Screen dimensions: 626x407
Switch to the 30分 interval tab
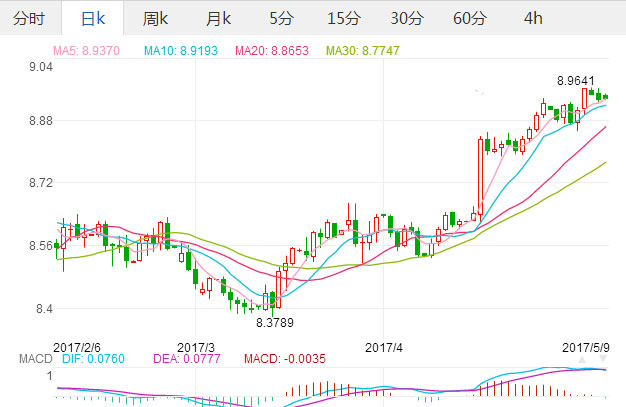[406, 18]
